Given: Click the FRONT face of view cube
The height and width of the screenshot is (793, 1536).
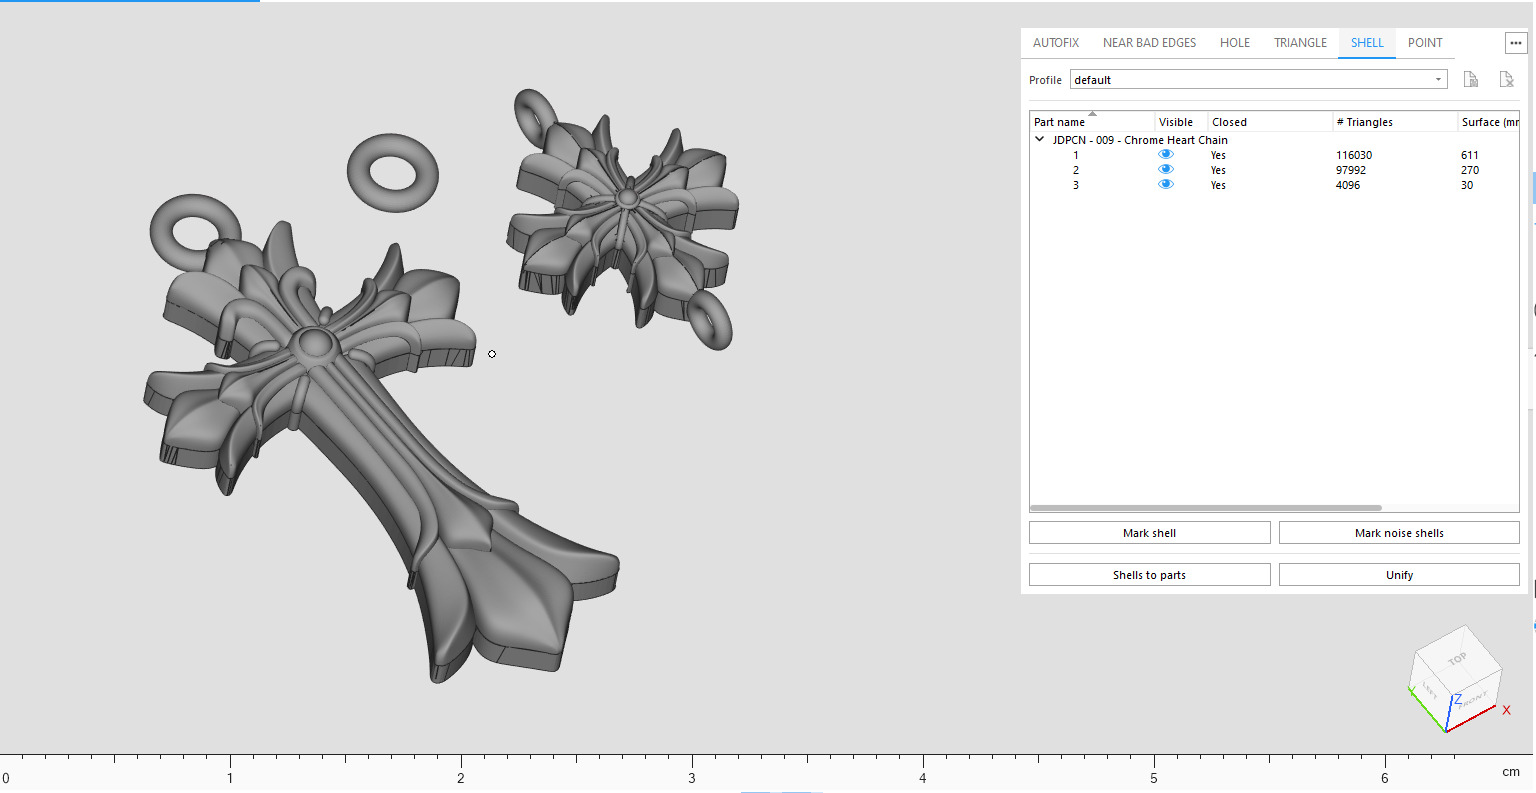Looking at the screenshot, I should coord(1473,698).
